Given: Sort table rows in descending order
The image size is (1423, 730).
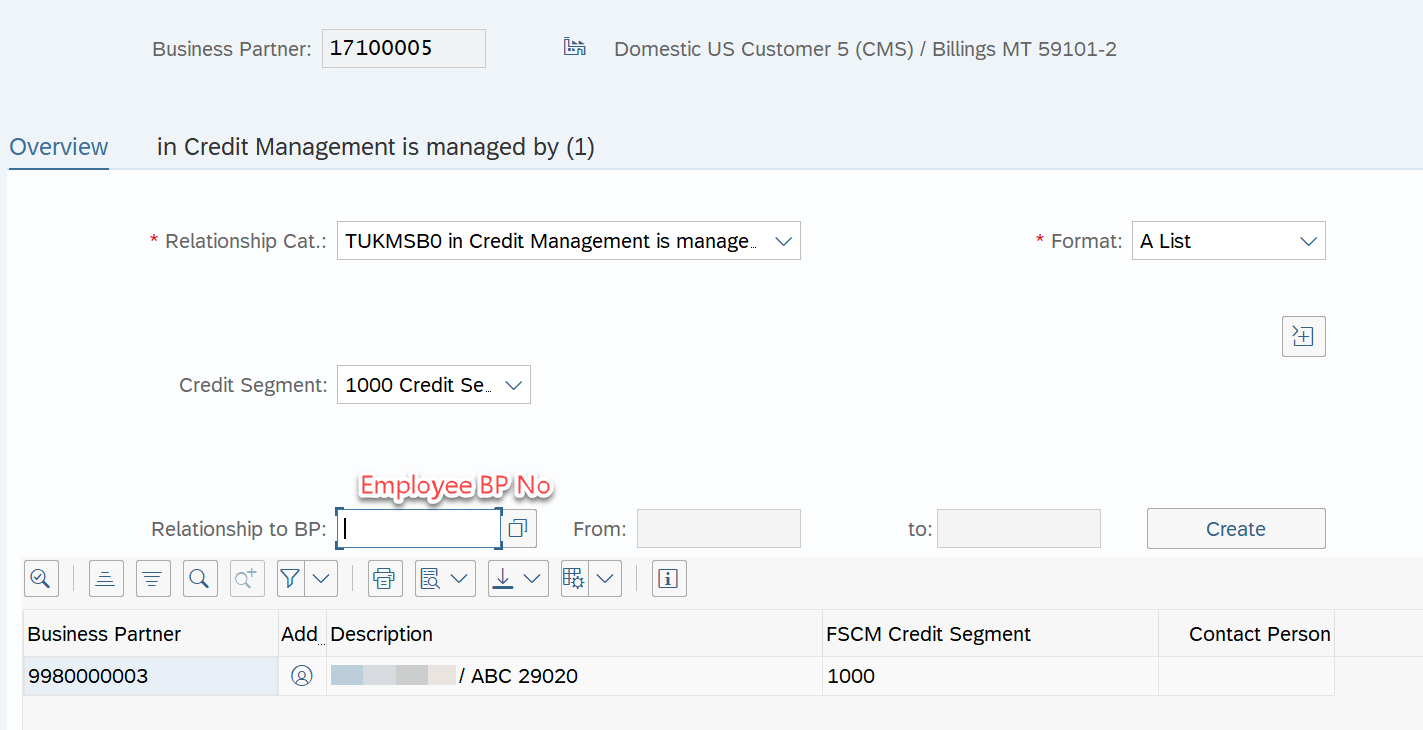Looking at the screenshot, I should click(x=153, y=578).
